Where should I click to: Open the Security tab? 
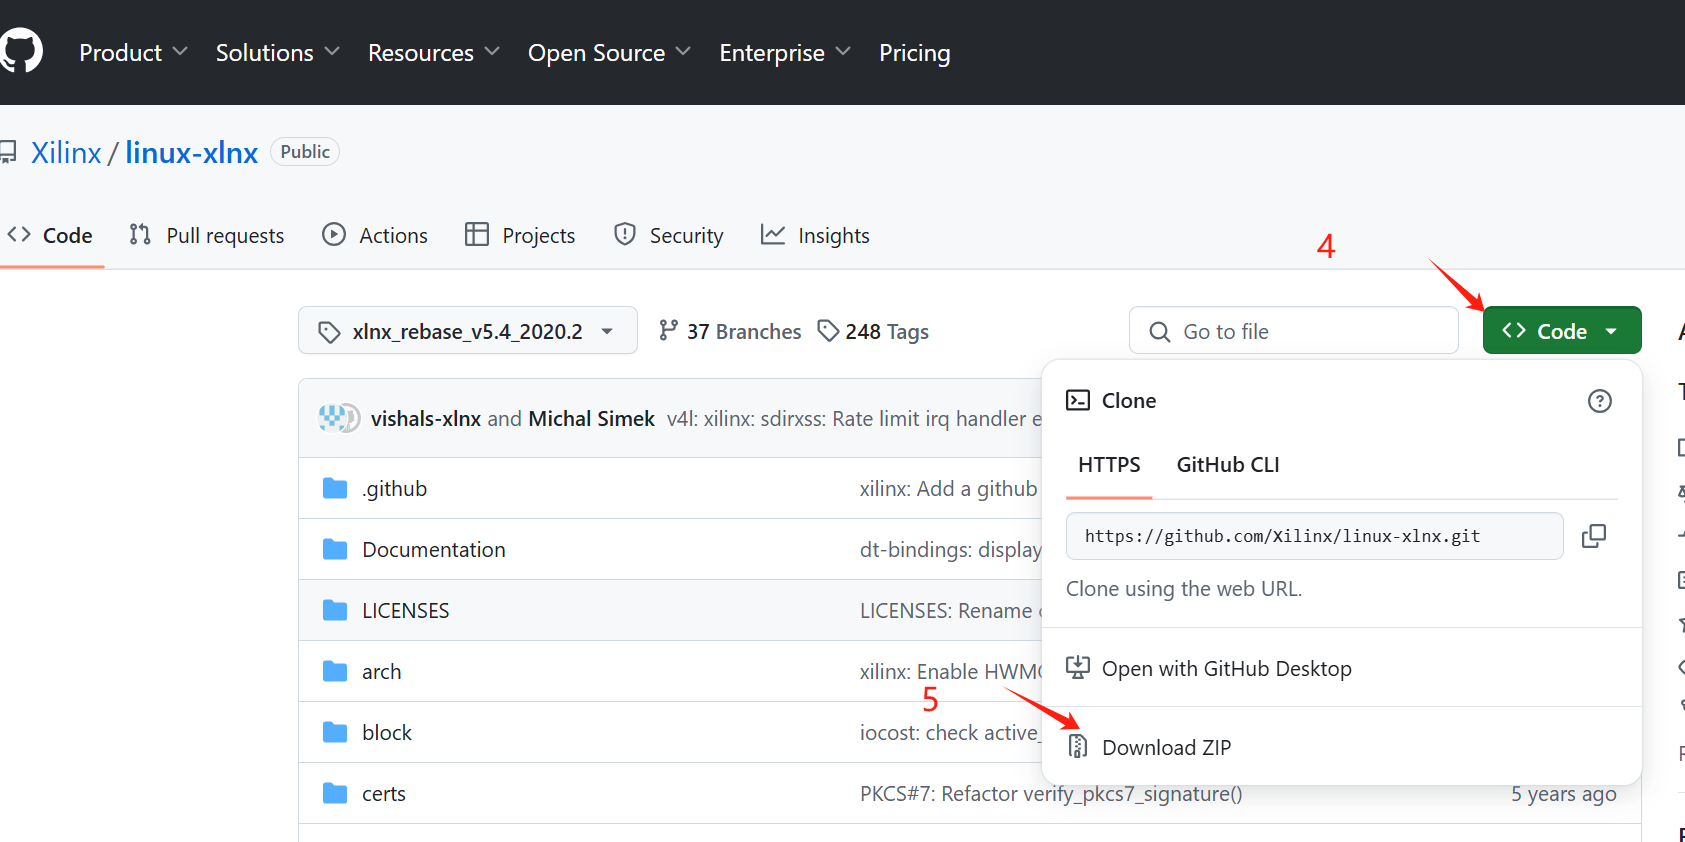pyautogui.click(x=668, y=235)
